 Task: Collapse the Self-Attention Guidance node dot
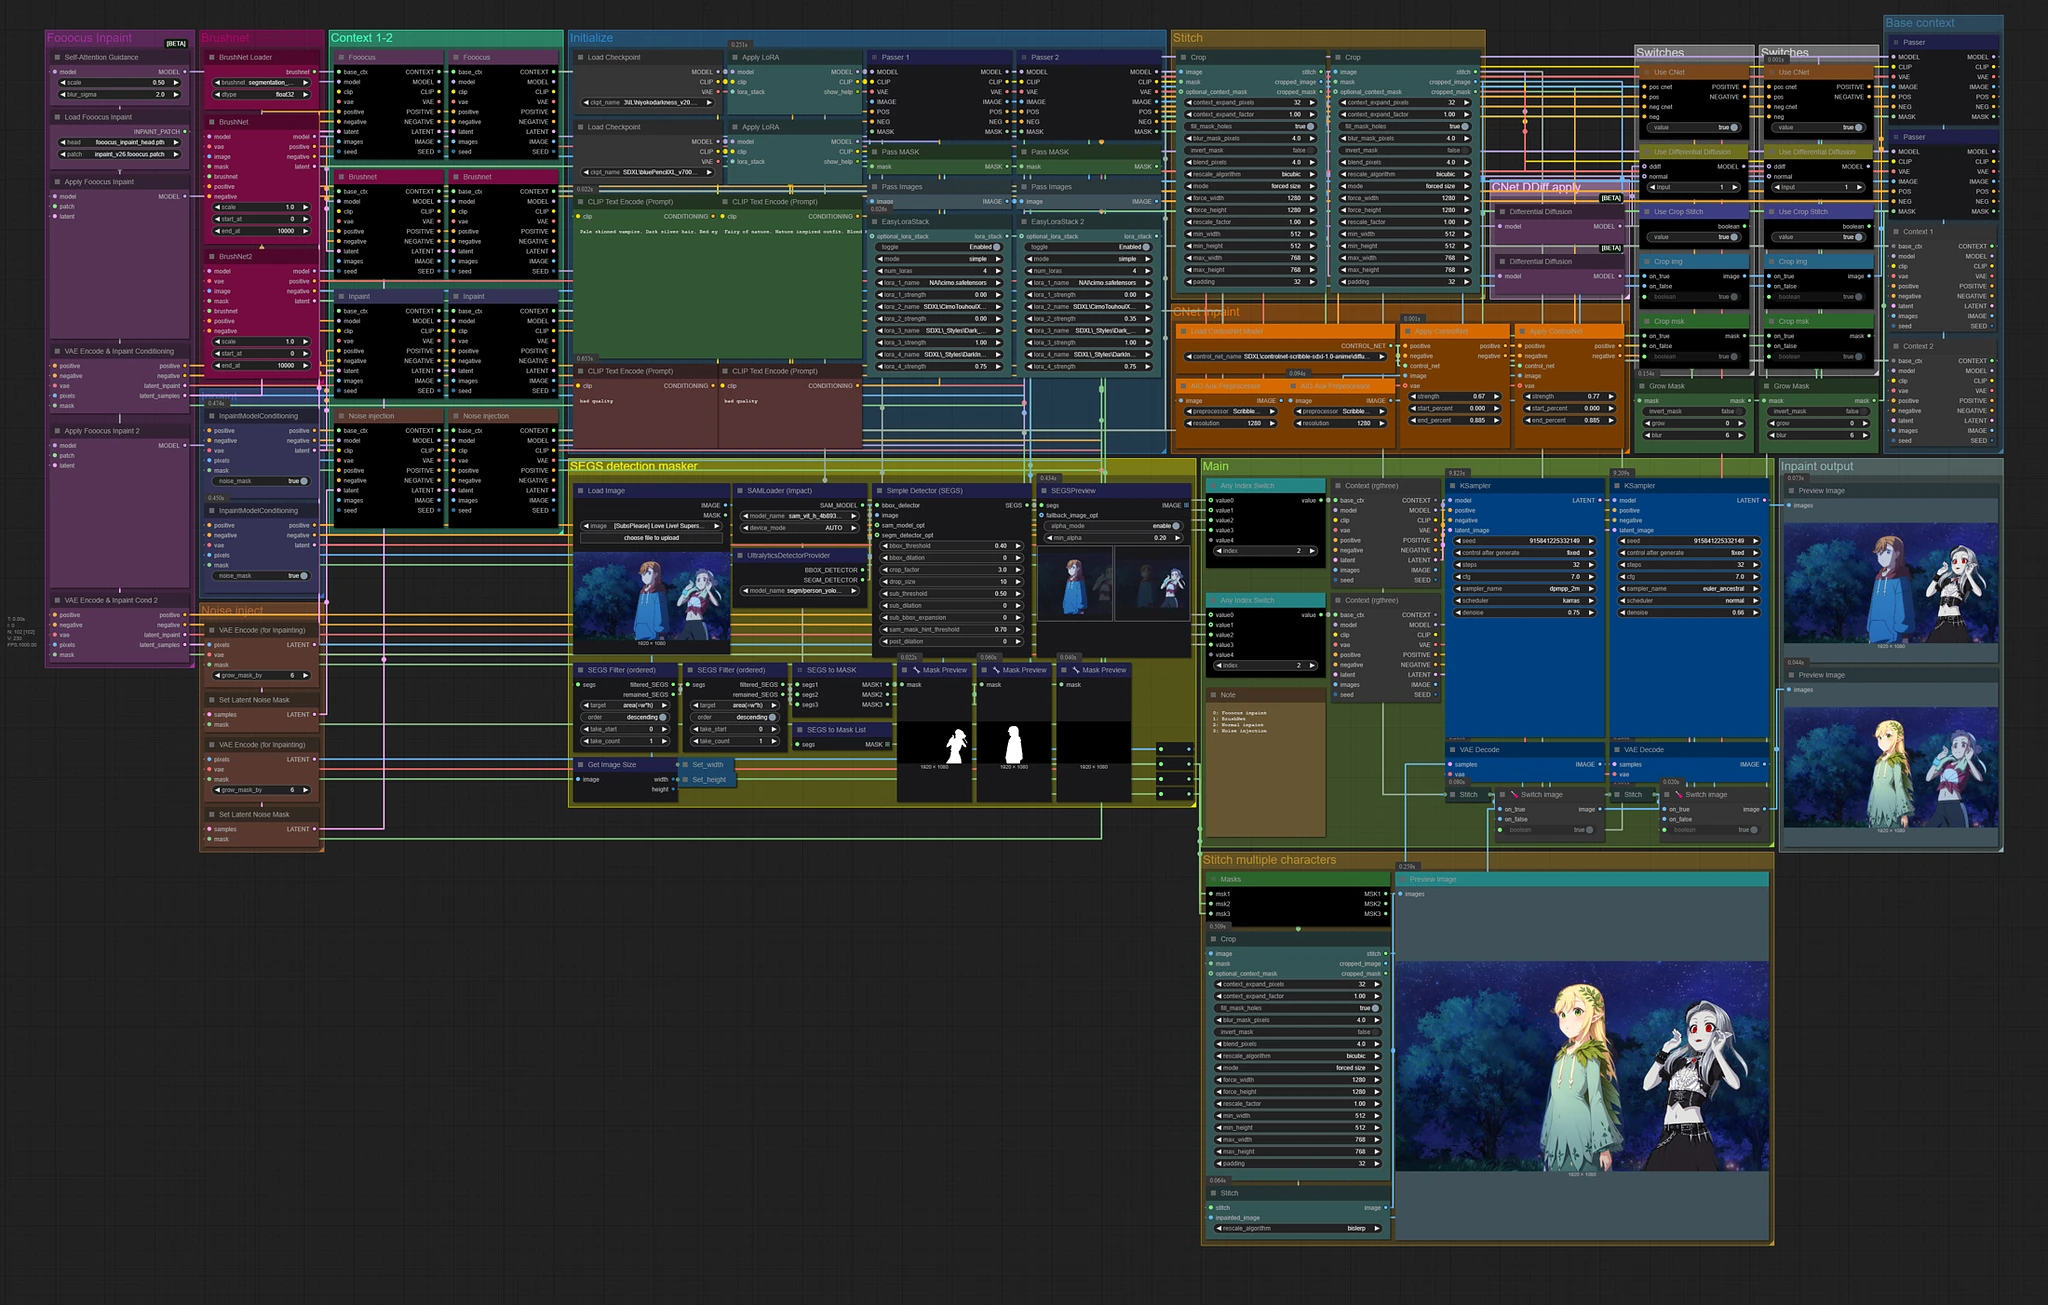pos(57,57)
